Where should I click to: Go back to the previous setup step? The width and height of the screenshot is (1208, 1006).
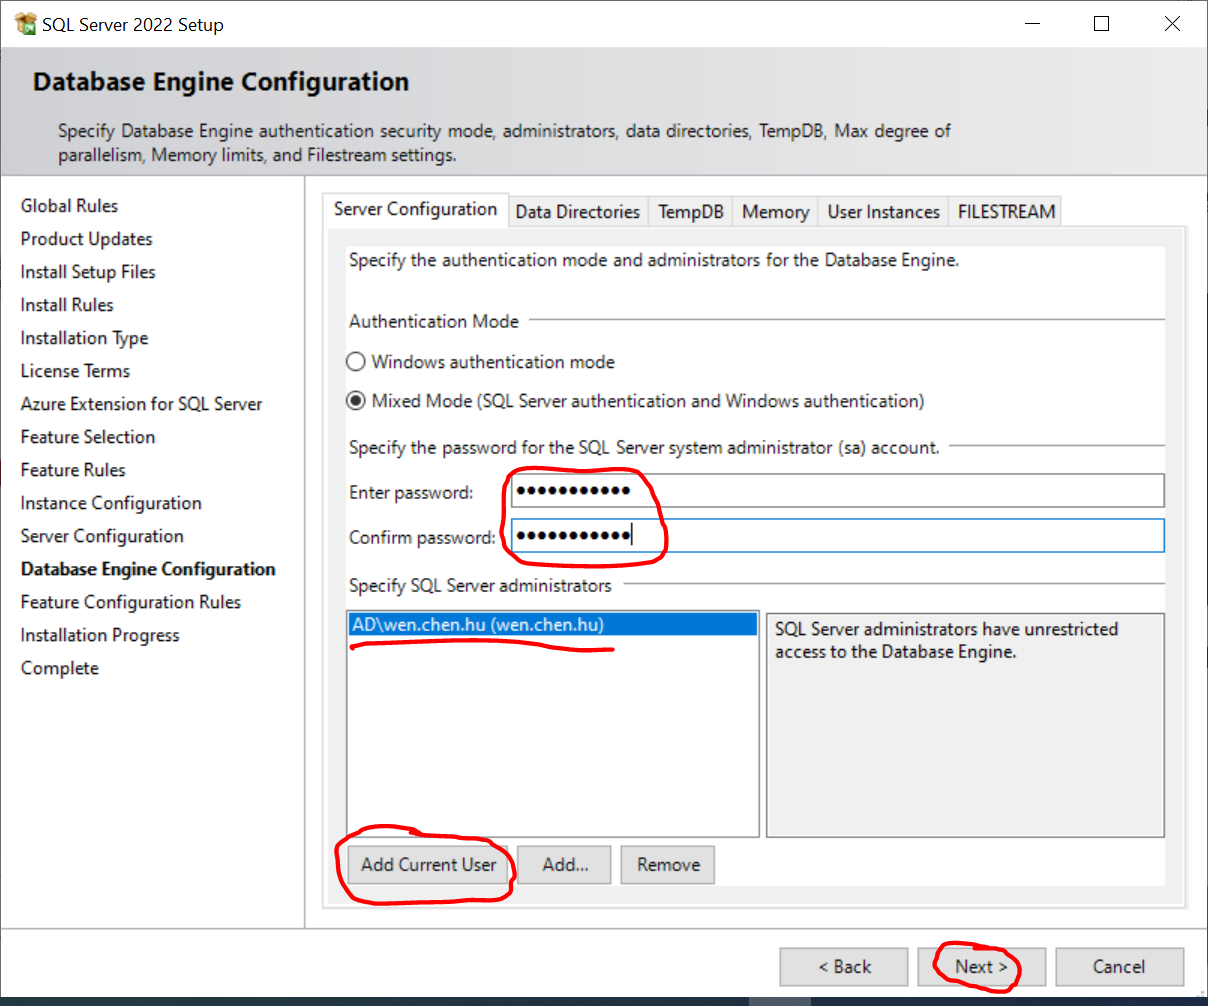tap(844, 967)
